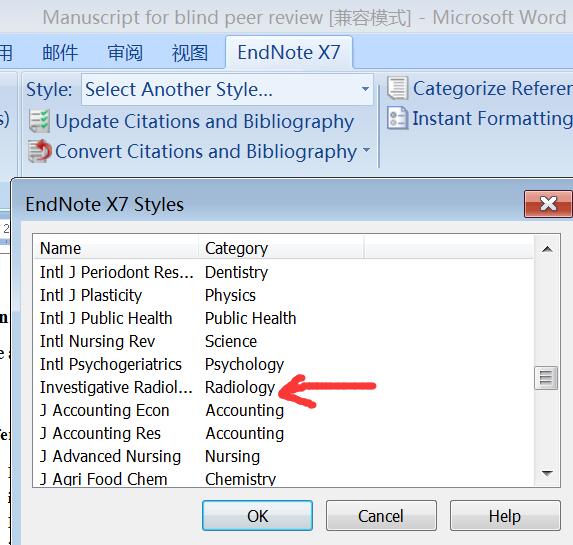Open the 邮件 ribbon tab
573x545 pixels.
[60, 53]
